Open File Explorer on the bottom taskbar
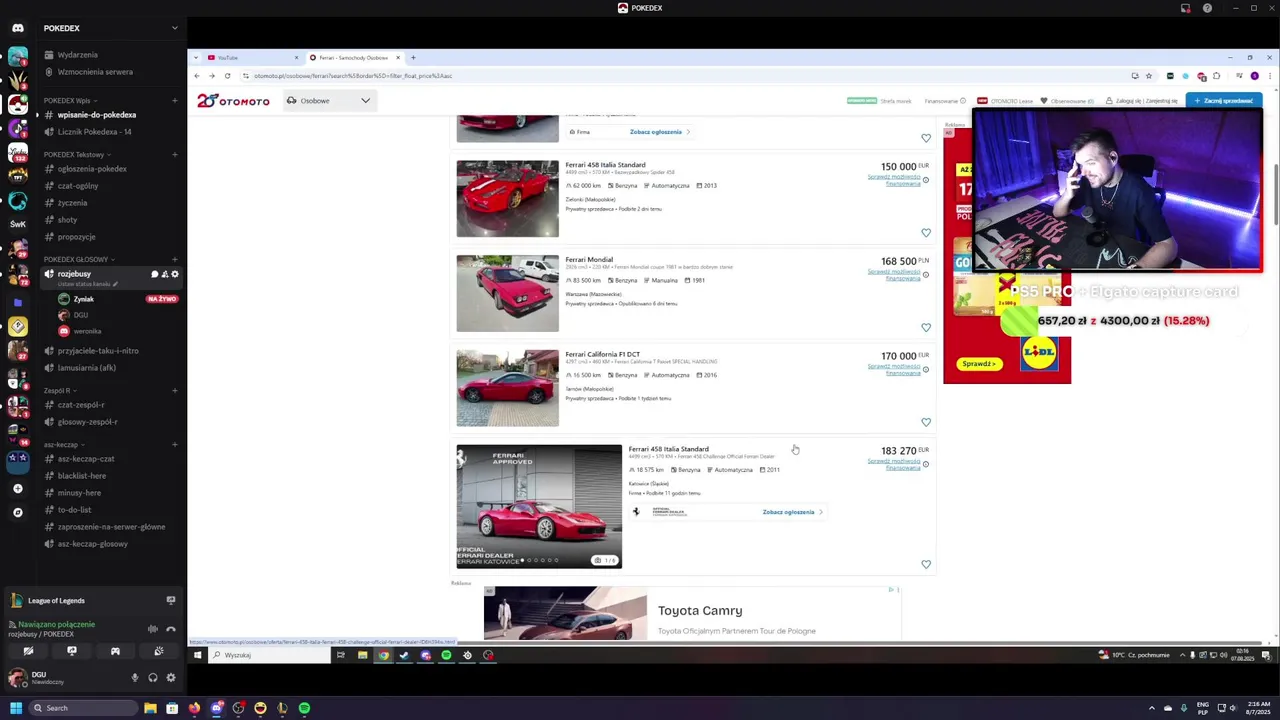The height and width of the screenshot is (720, 1280). [x=150, y=708]
